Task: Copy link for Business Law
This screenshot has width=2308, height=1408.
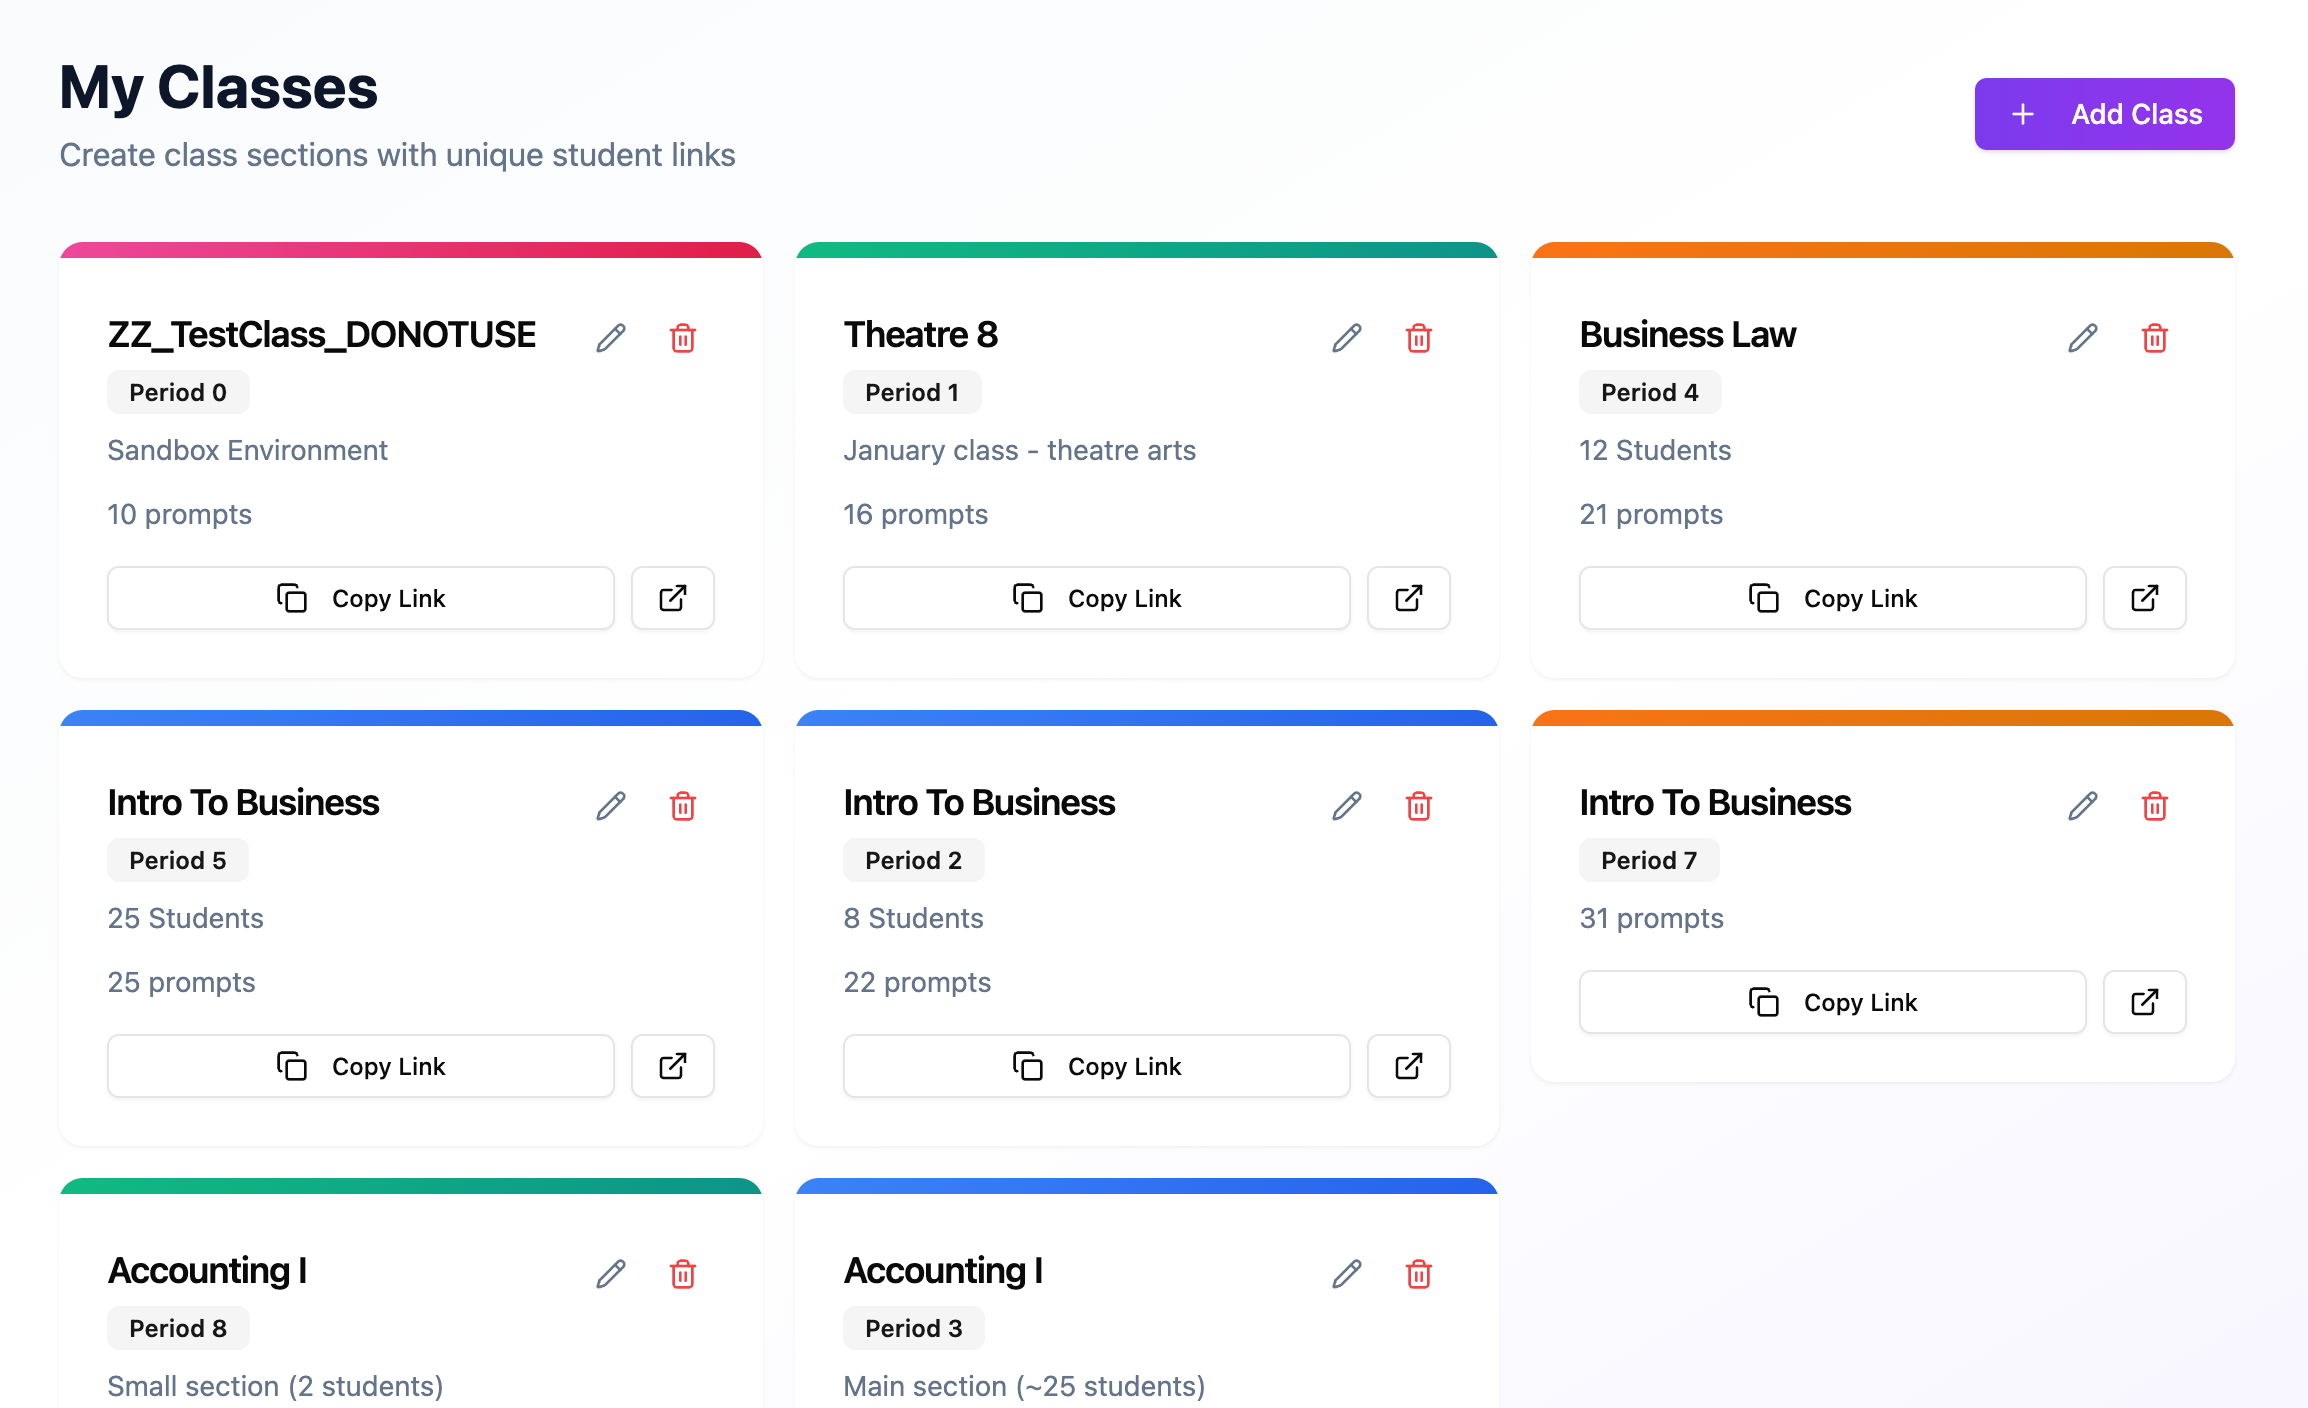Action: (x=1833, y=598)
